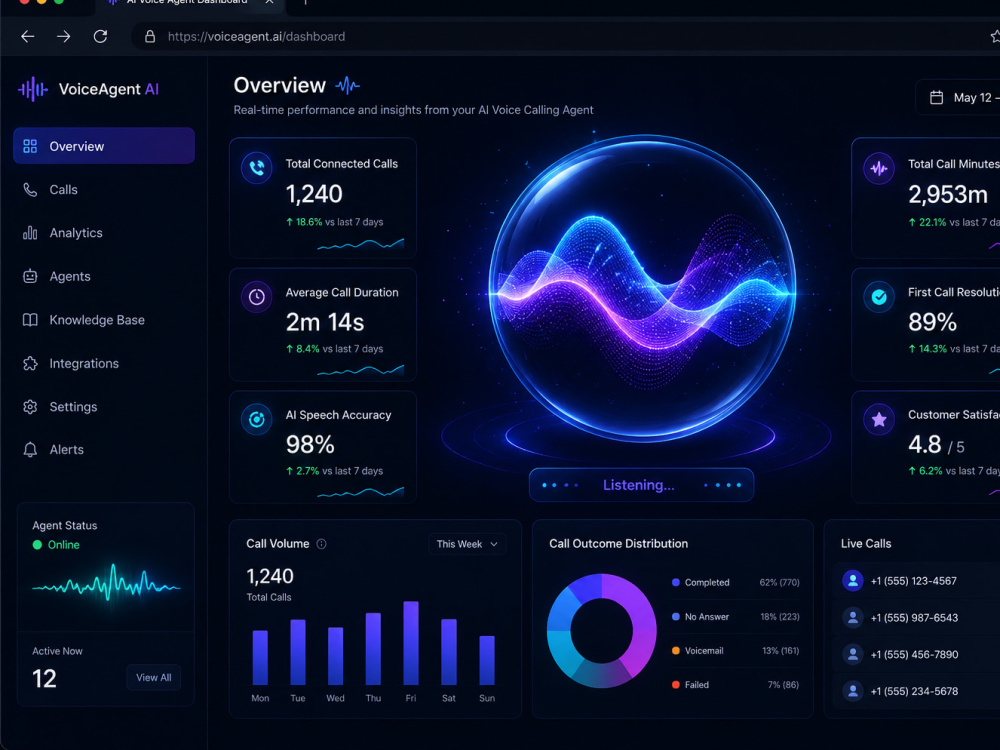Open Settings in the sidebar
The image size is (1000, 750).
[104, 406]
